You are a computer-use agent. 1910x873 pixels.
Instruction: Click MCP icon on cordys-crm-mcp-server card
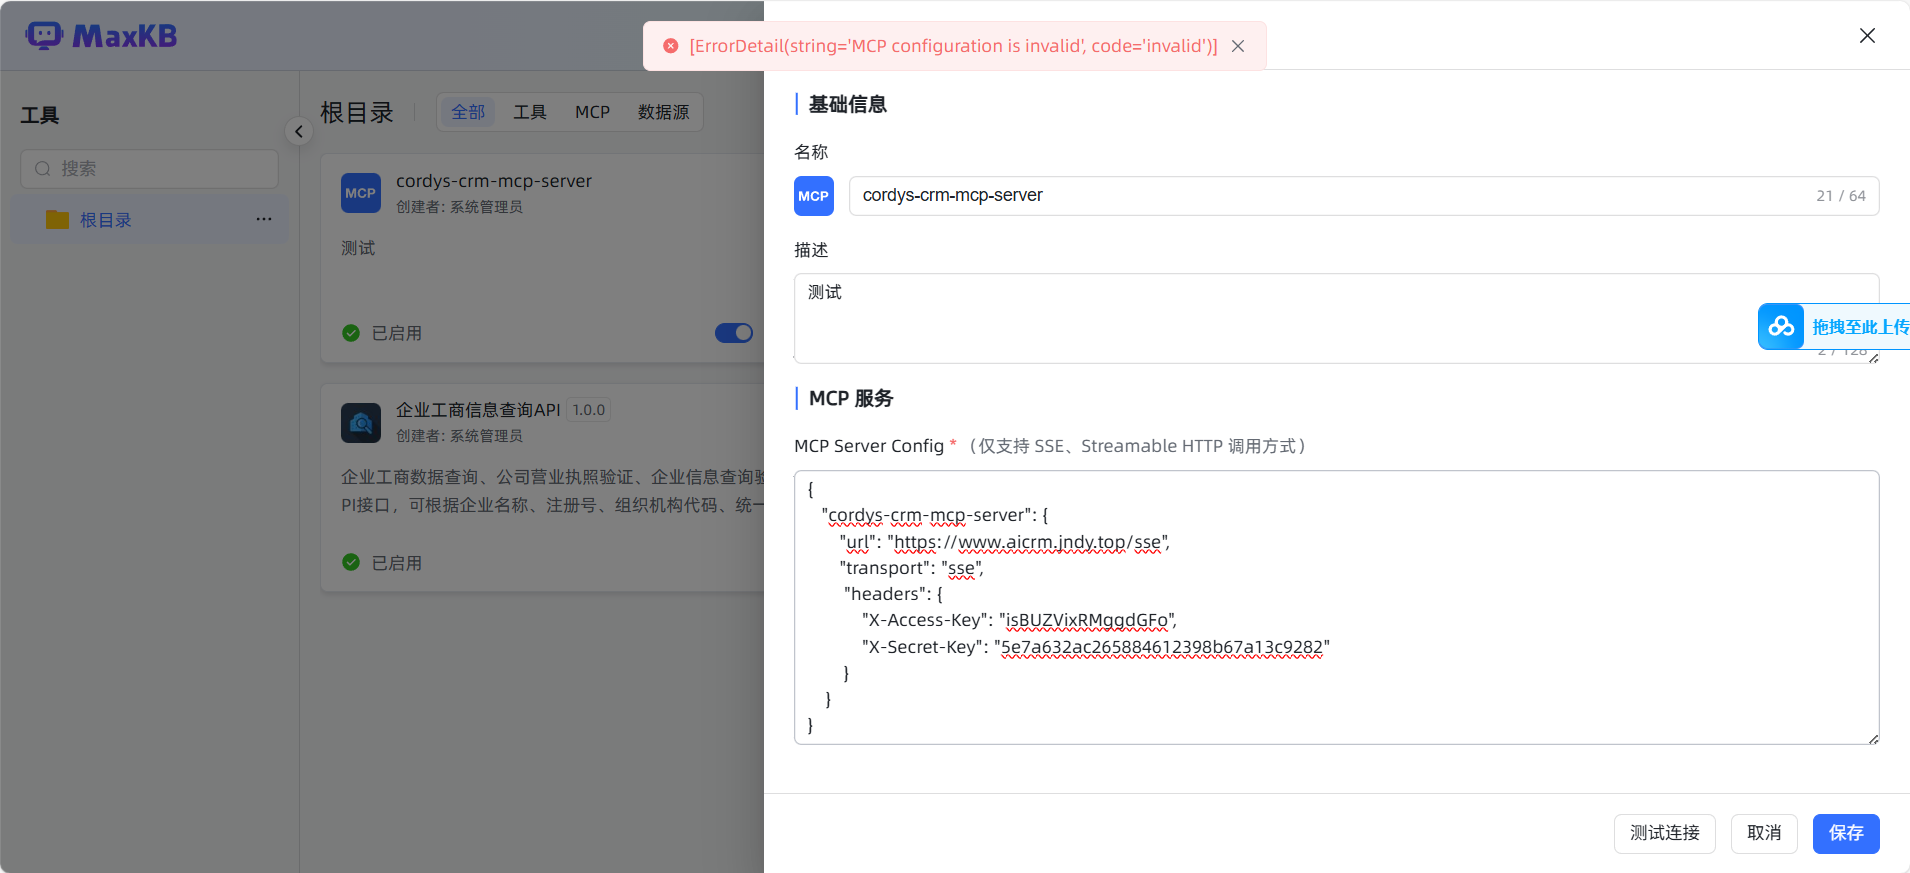coord(360,193)
